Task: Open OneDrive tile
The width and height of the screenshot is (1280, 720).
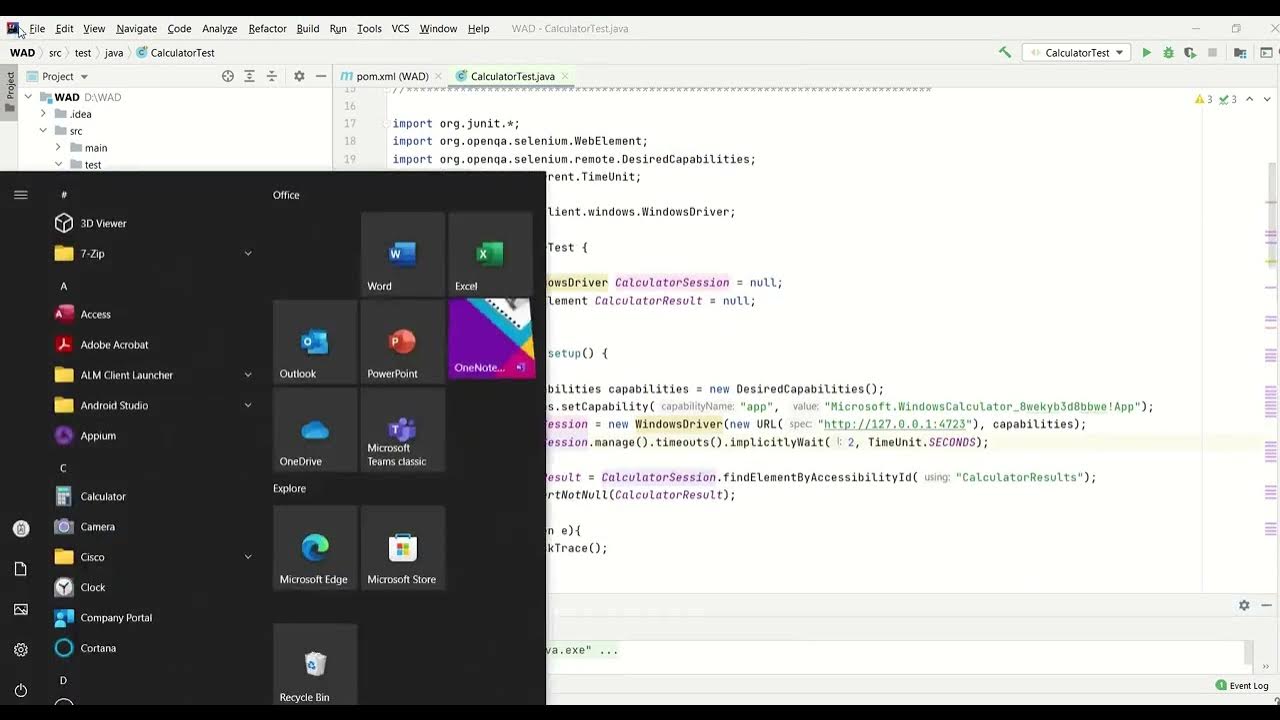Action: [x=315, y=430]
